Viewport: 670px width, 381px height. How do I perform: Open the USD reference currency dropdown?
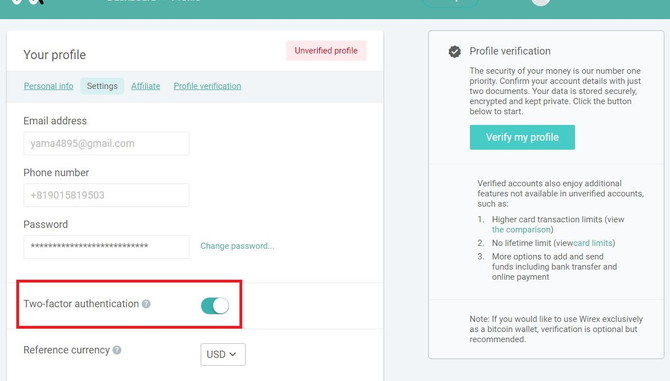(x=223, y=355)
